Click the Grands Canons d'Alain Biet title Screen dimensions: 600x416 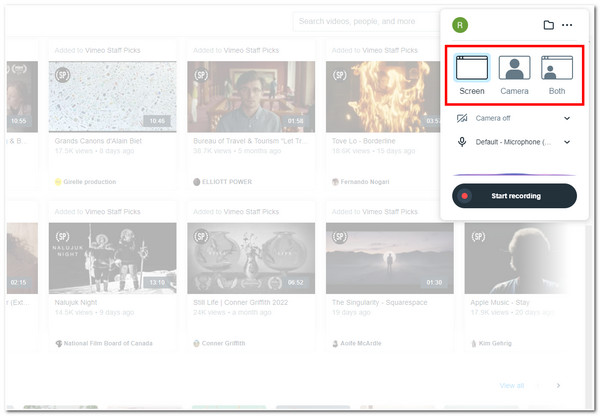coord(98,141)
